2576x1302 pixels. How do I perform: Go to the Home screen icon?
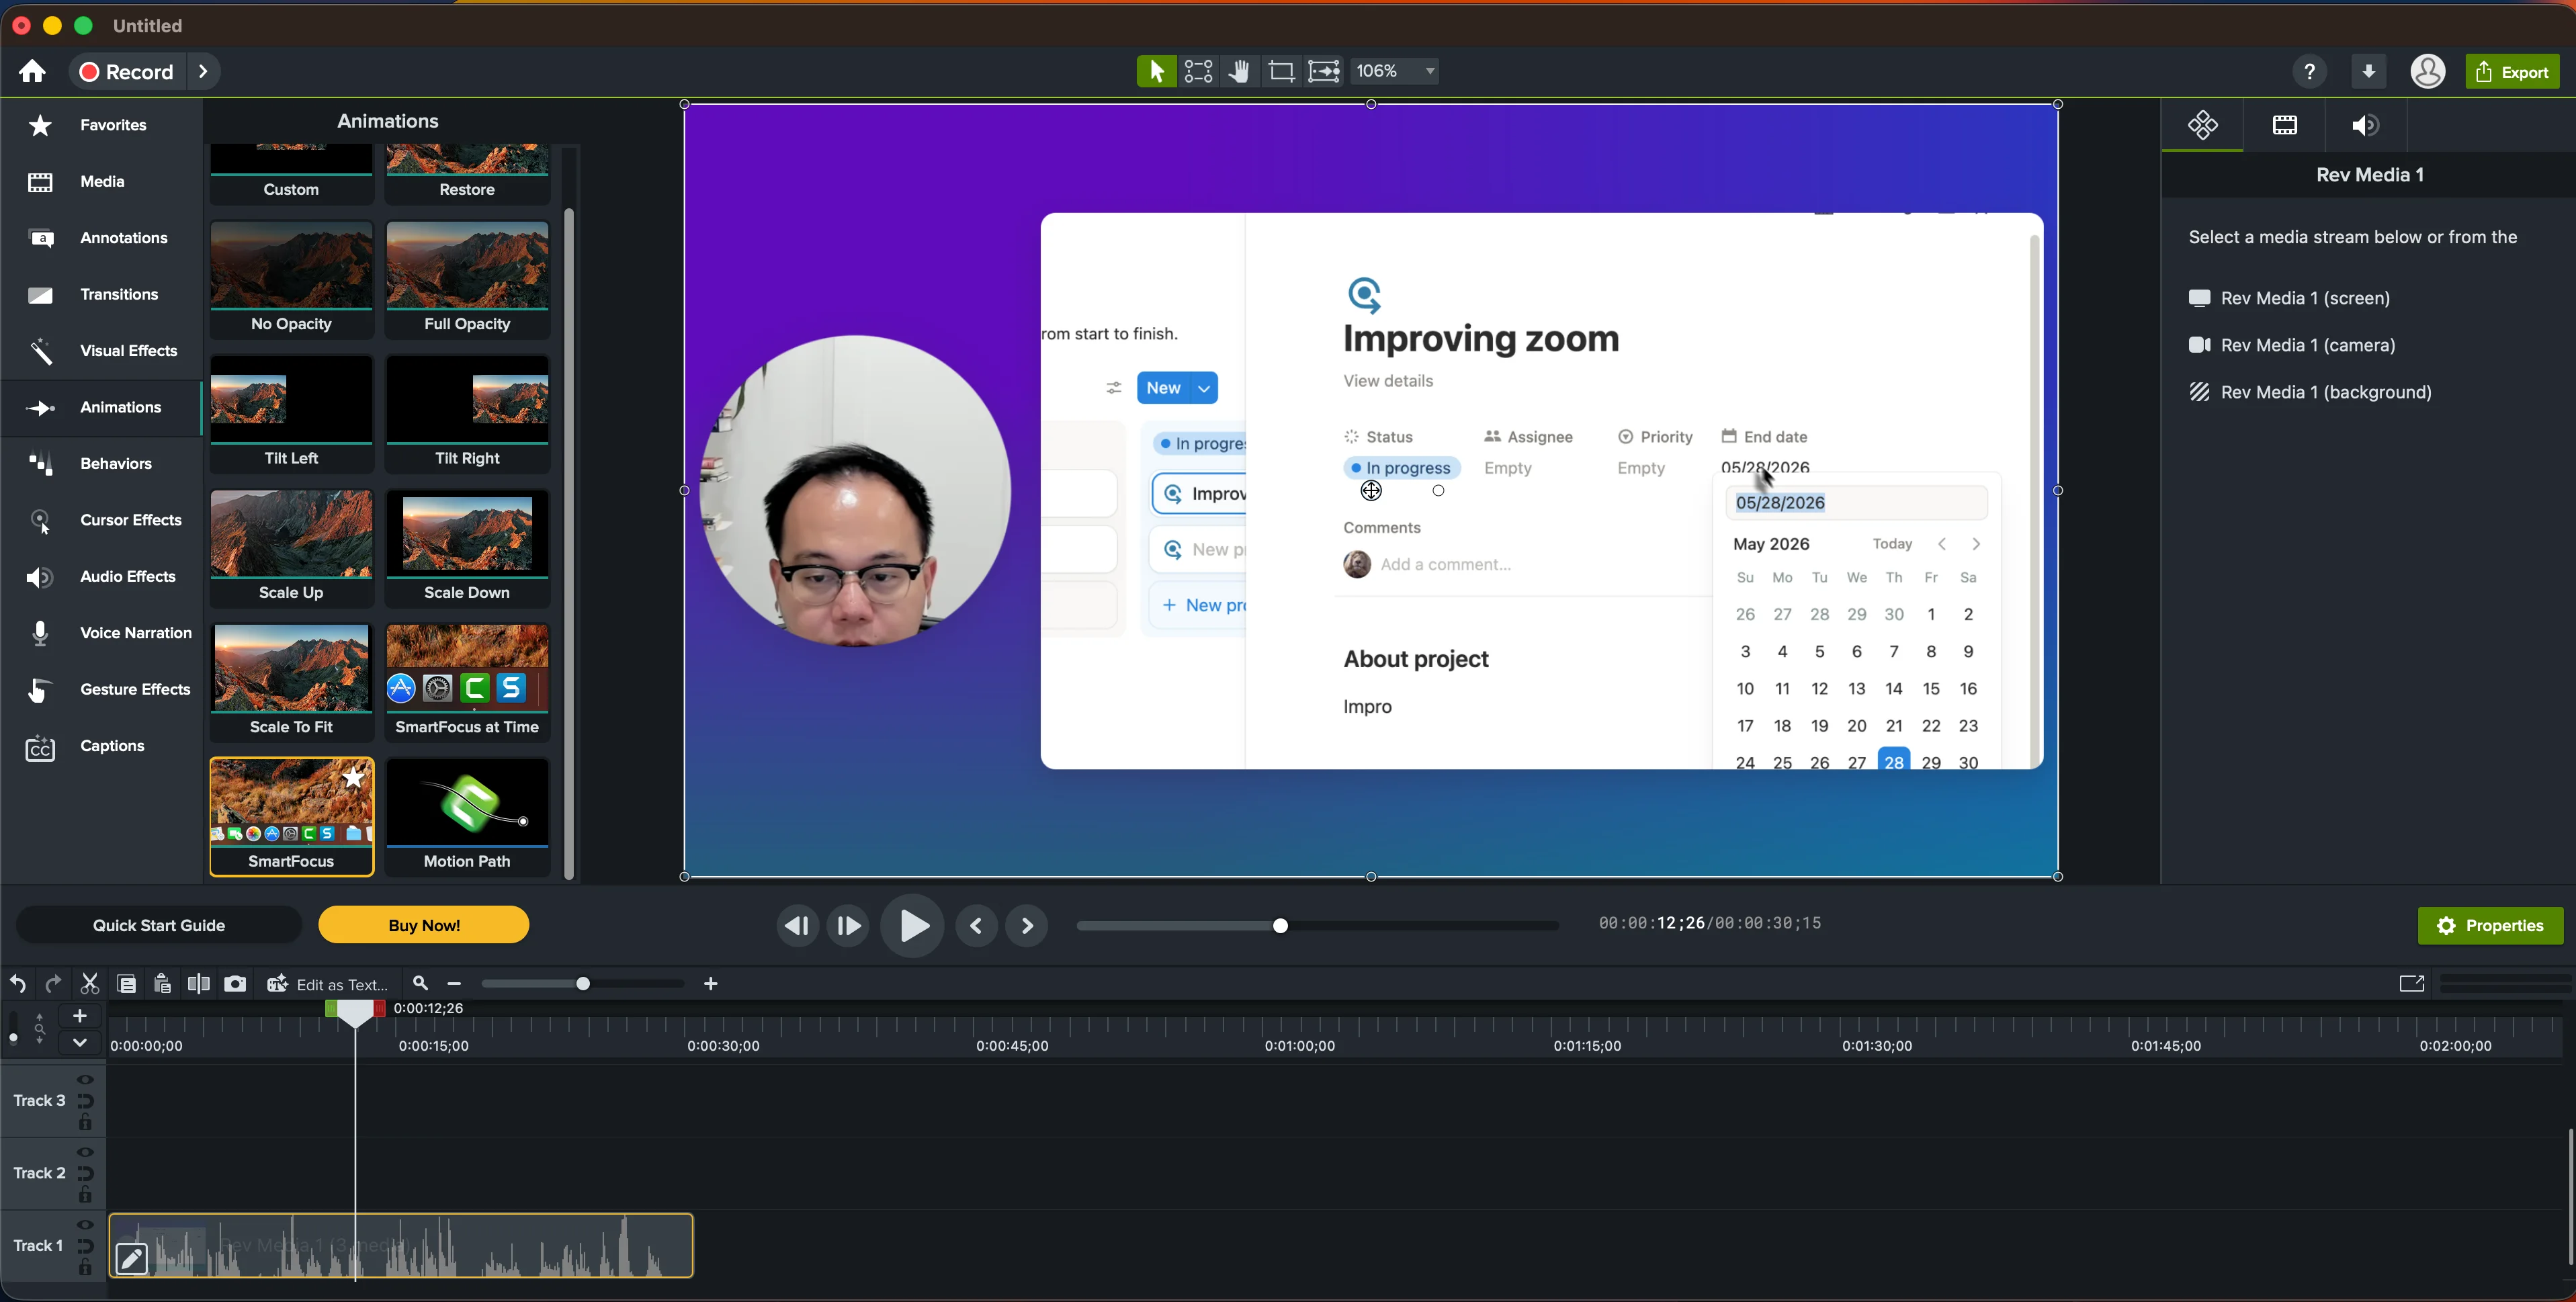point(32,72)
